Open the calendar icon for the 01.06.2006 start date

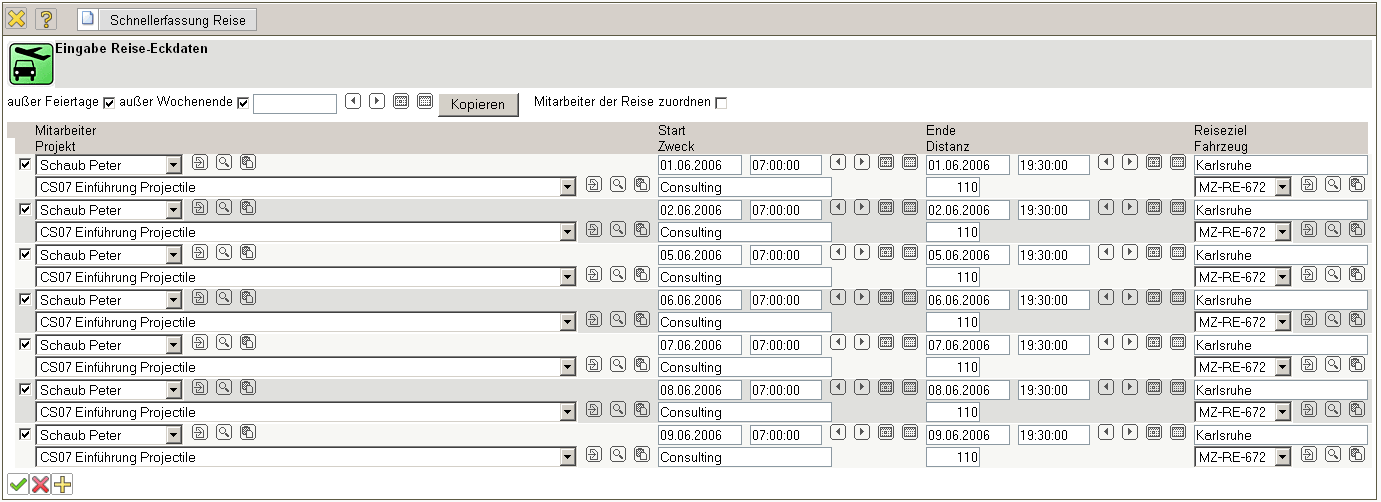[886, 162]
